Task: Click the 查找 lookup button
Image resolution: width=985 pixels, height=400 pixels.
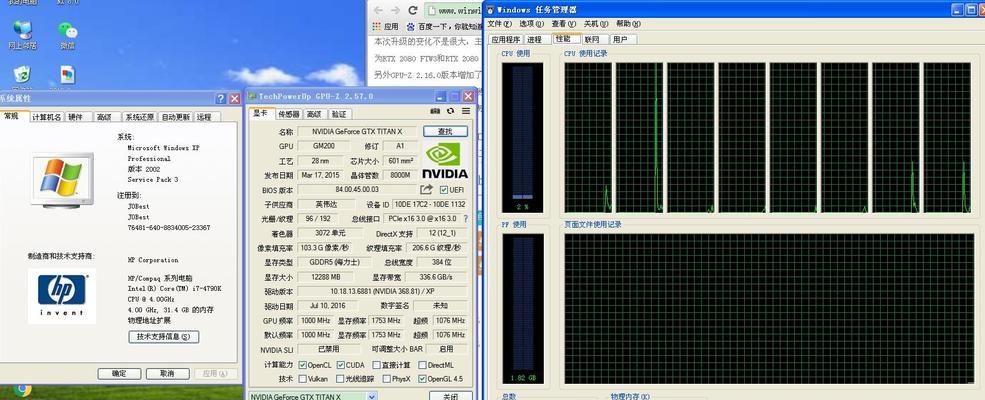Action: click(445, 131)
